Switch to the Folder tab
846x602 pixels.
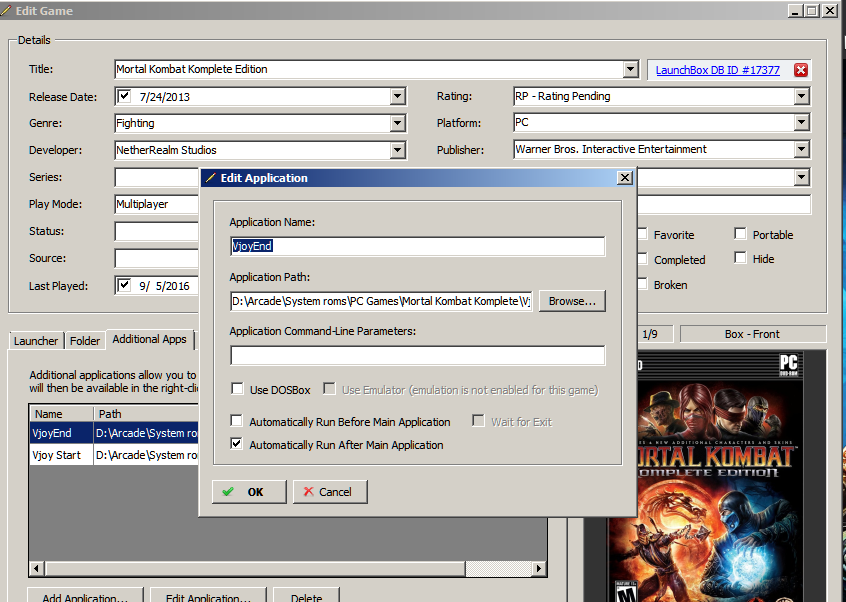[x=85, y=341]
